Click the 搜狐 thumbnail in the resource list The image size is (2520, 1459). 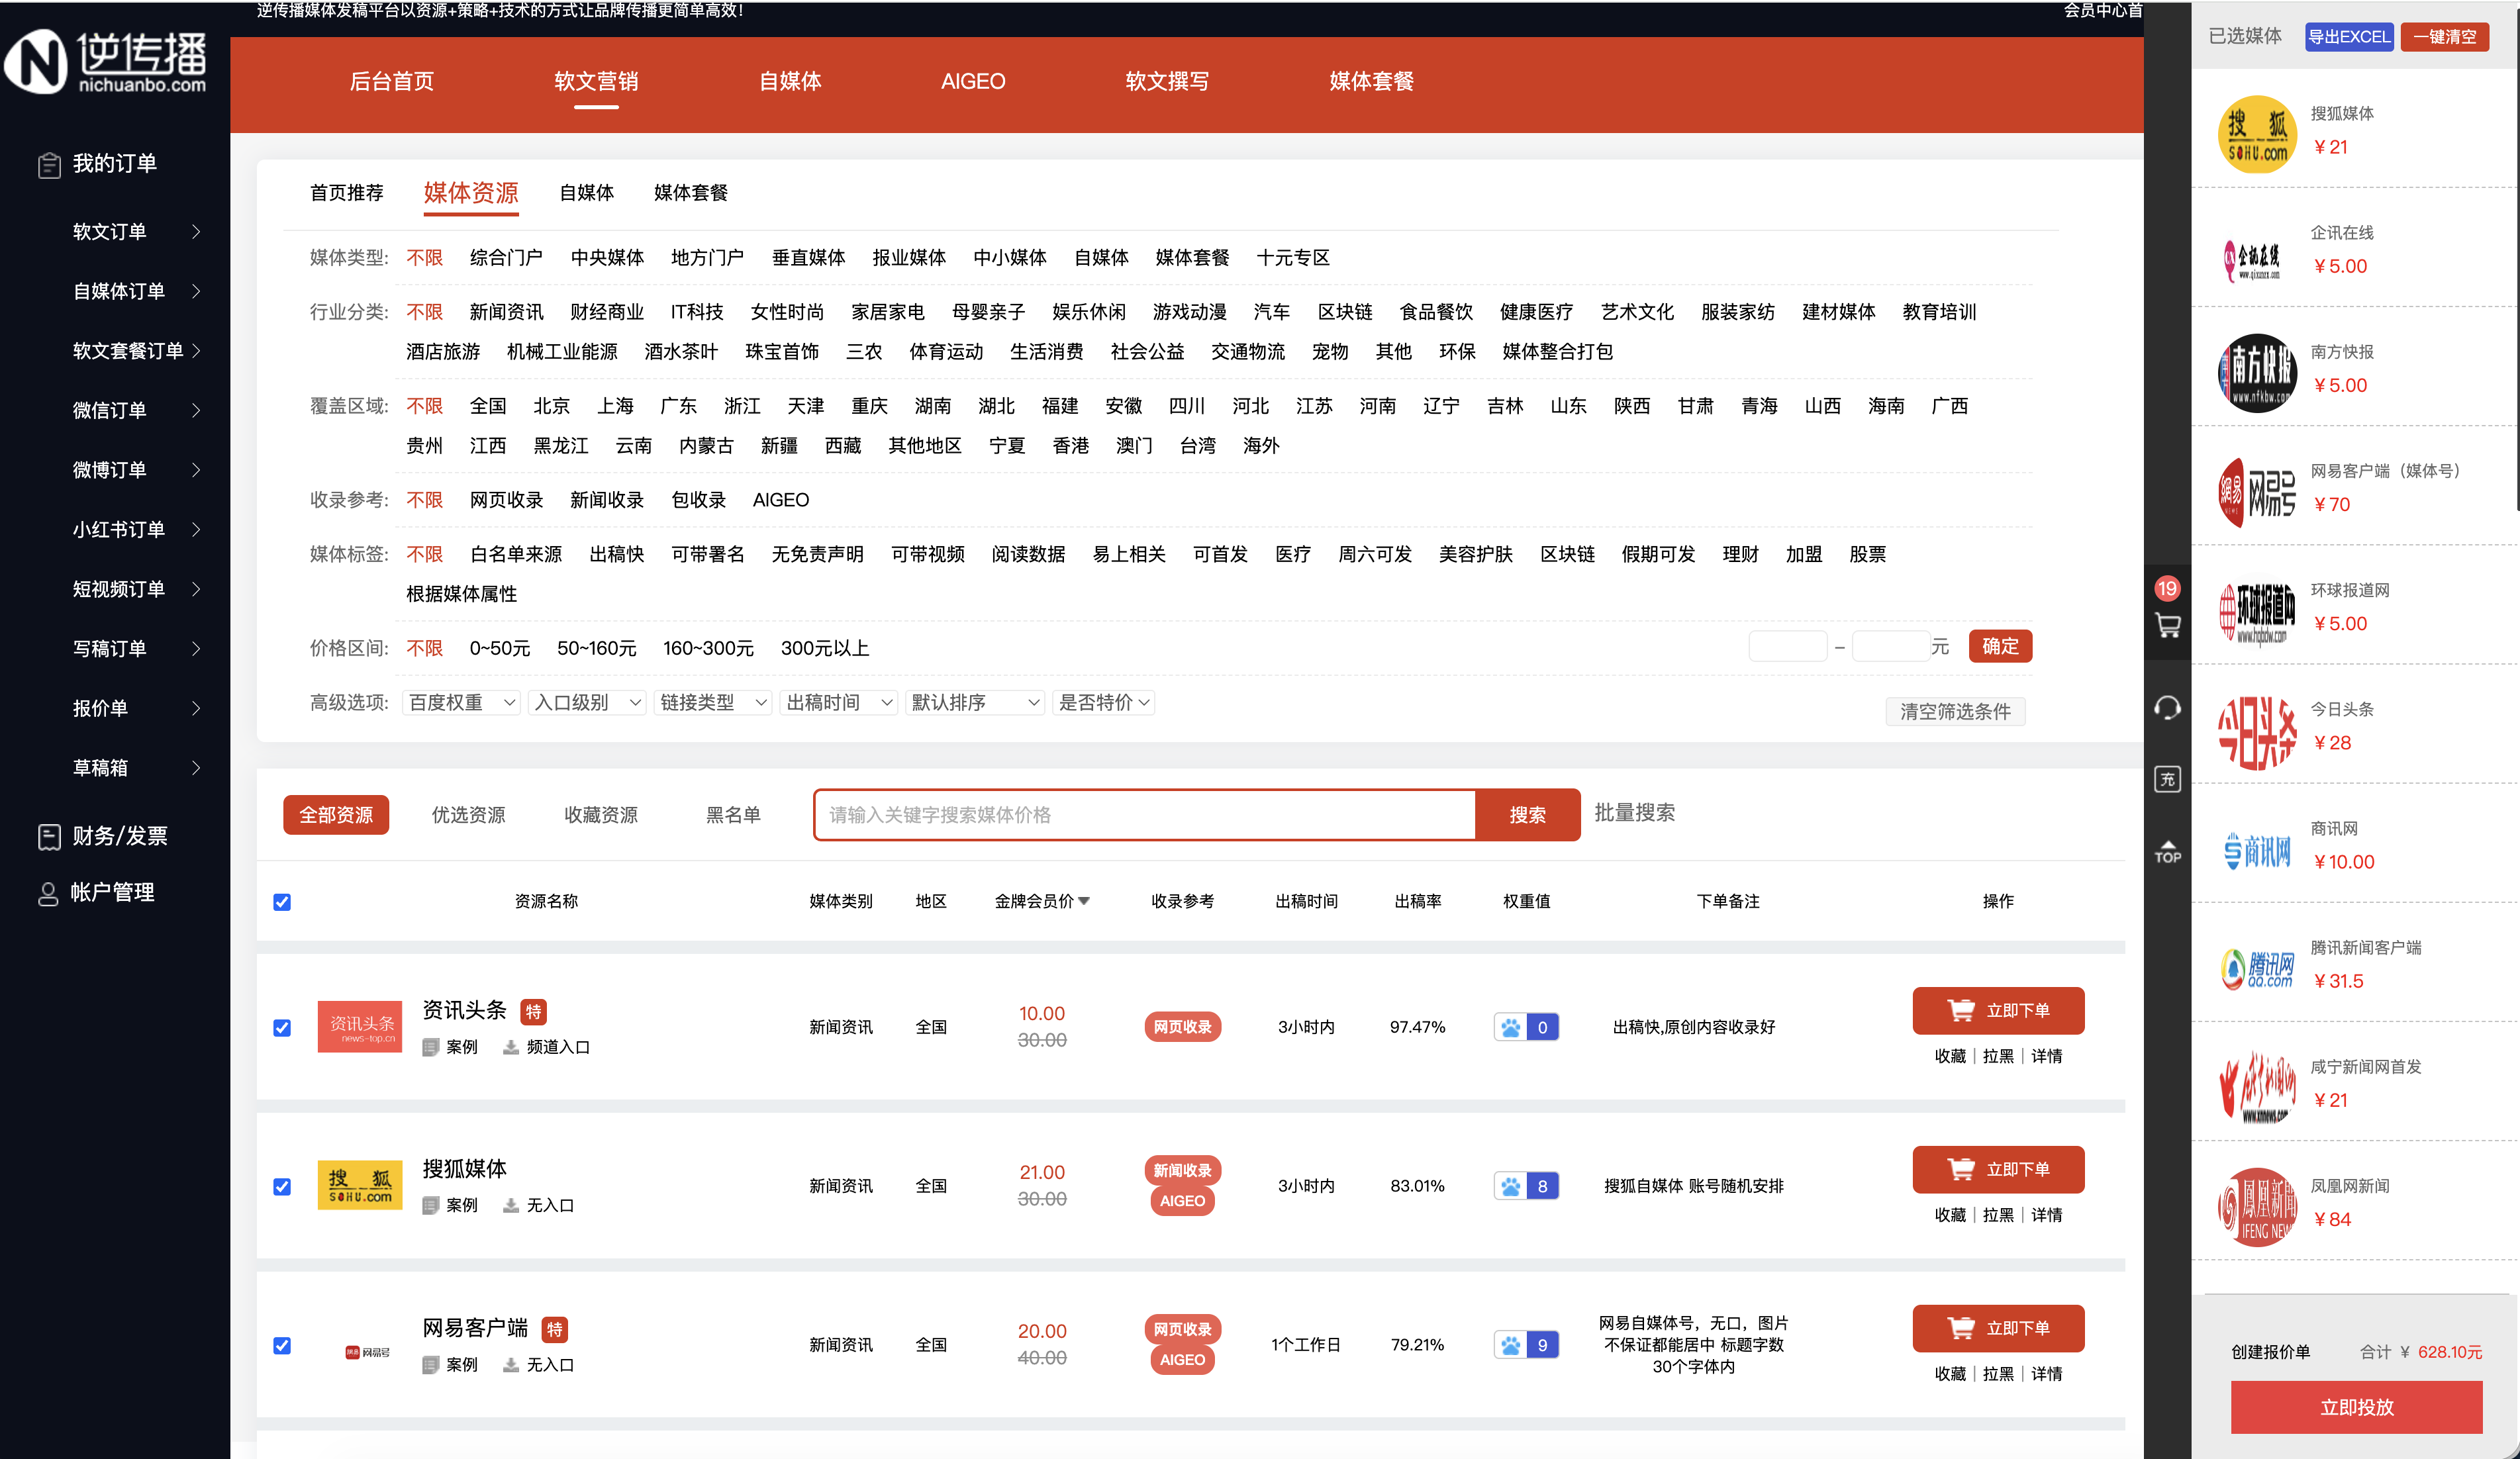(x=360, y=1186)
